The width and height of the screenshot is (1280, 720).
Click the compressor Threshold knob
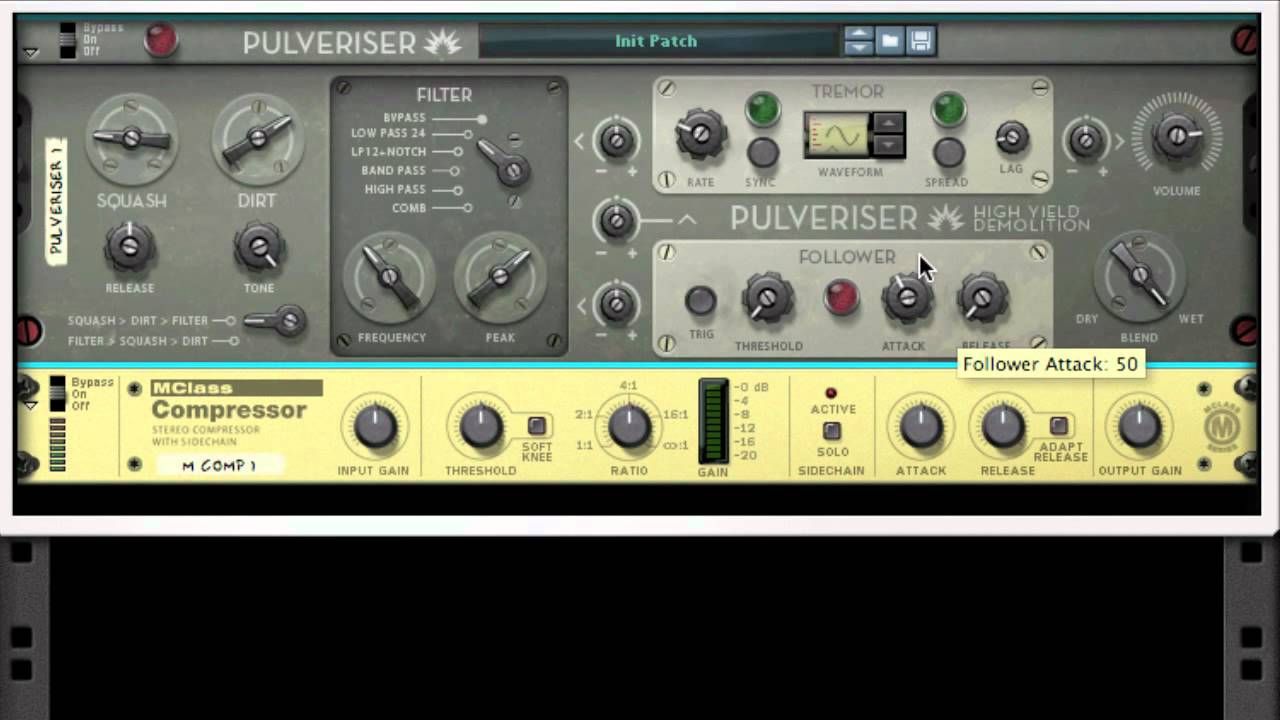(x=481, y=428)
